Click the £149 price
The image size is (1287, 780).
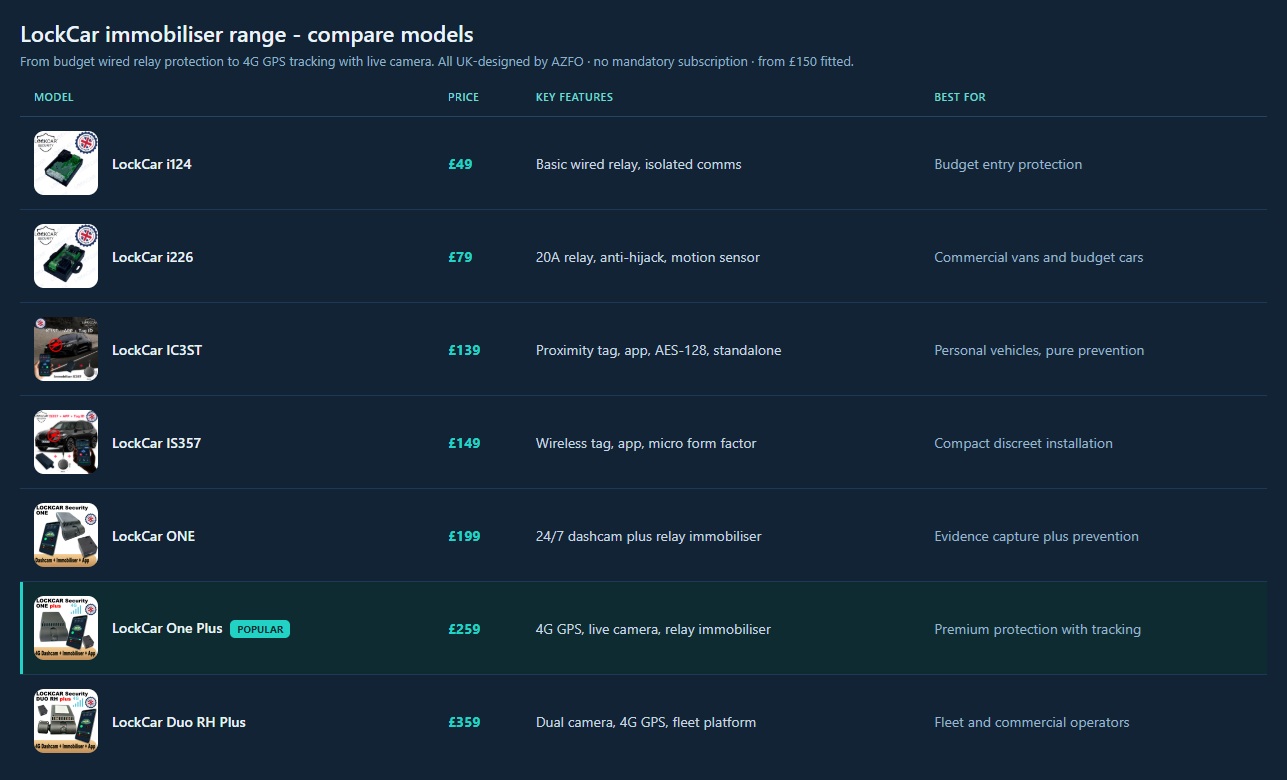pyautogui.click(x=464, y=443)
